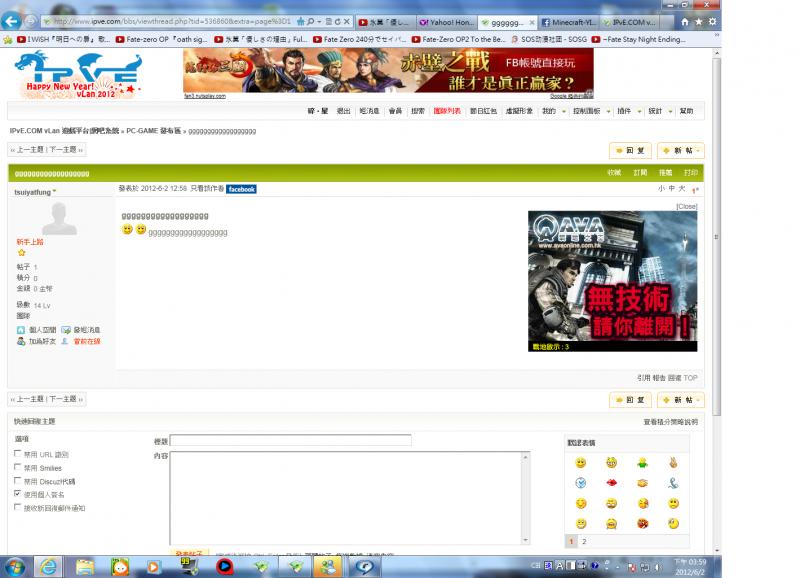
Task: Insert the handshake emoticon
Action: point(642,483)
